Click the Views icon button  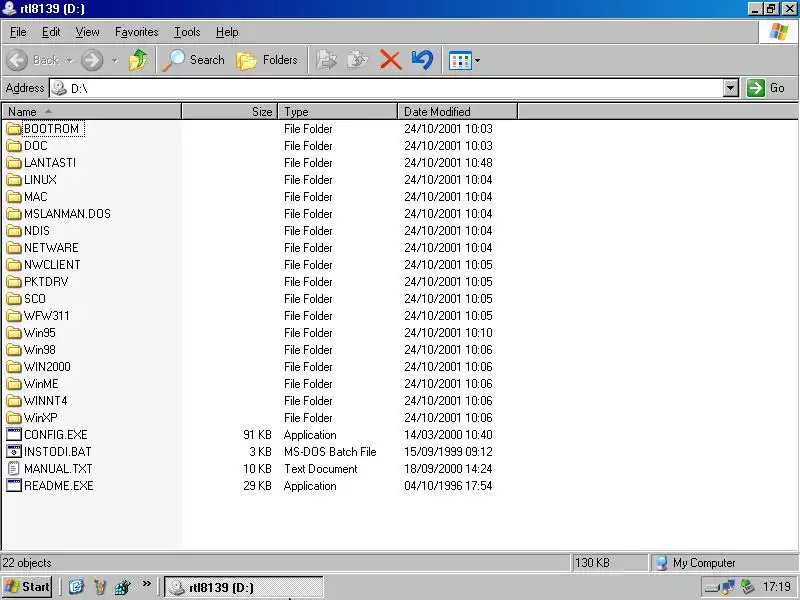click(460, 61)
